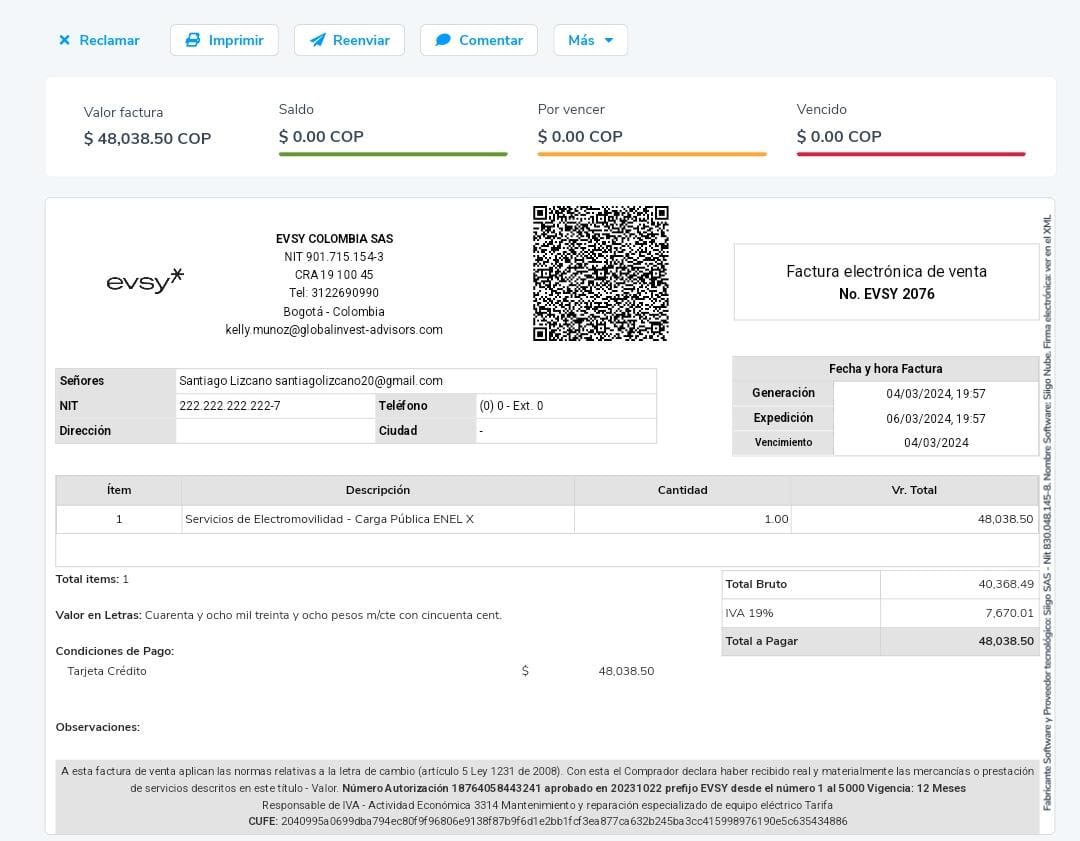Click the orange Por vencer bar
Viewport: 1080px width, 841px height.
click(652, 154)
